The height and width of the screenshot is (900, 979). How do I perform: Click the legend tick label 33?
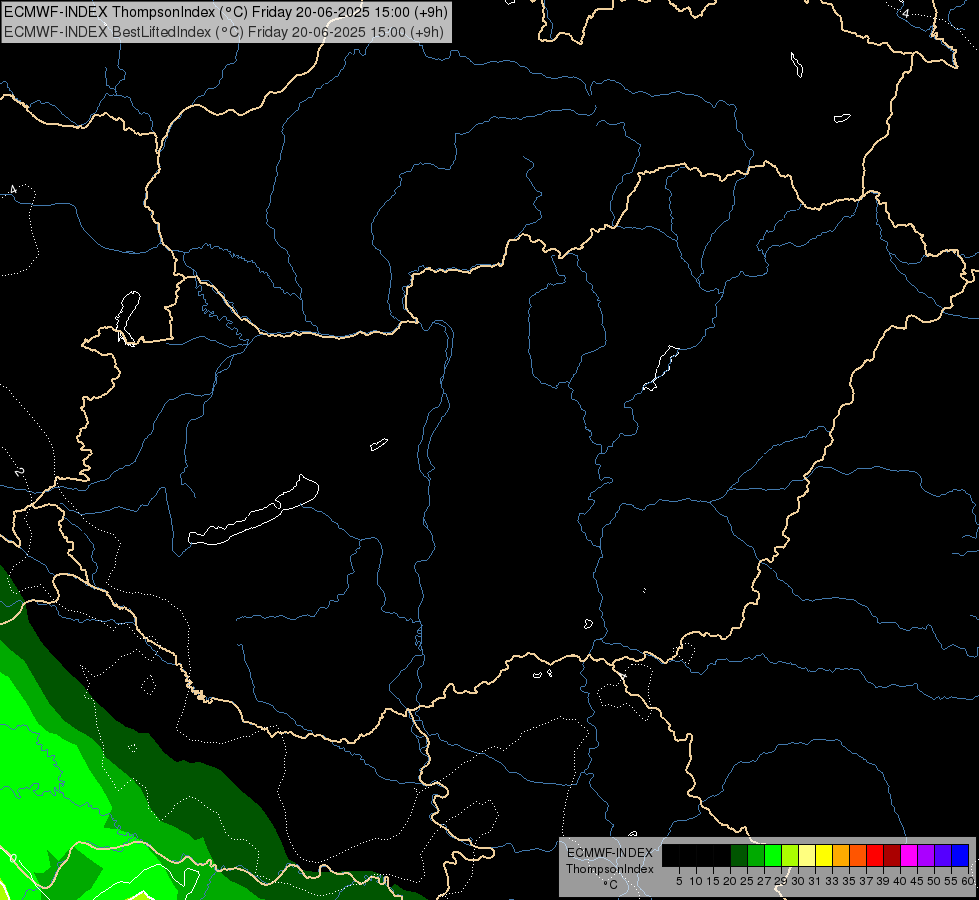832,881
